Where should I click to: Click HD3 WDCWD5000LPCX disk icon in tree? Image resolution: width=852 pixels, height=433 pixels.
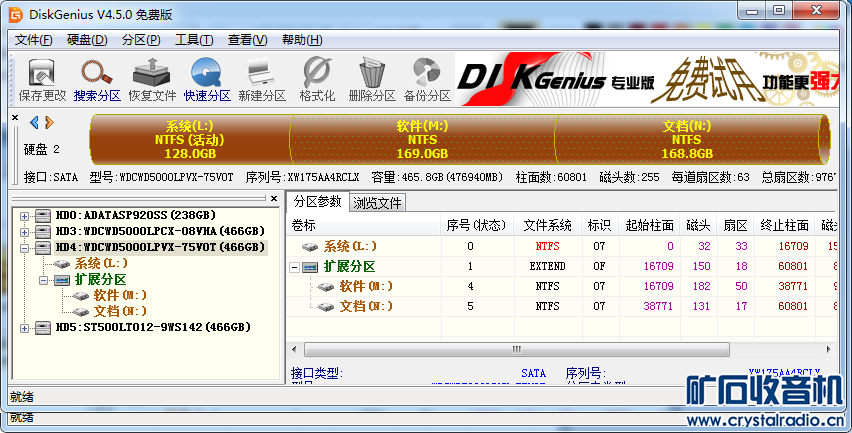(43, 231)
